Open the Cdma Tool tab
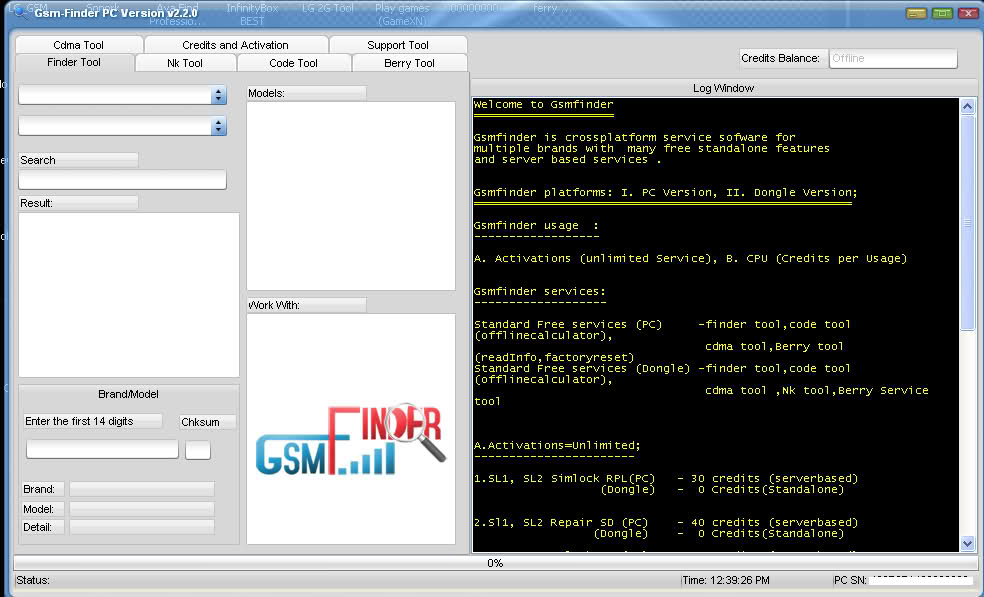This screenshot has height=597, width=984. 79,45
